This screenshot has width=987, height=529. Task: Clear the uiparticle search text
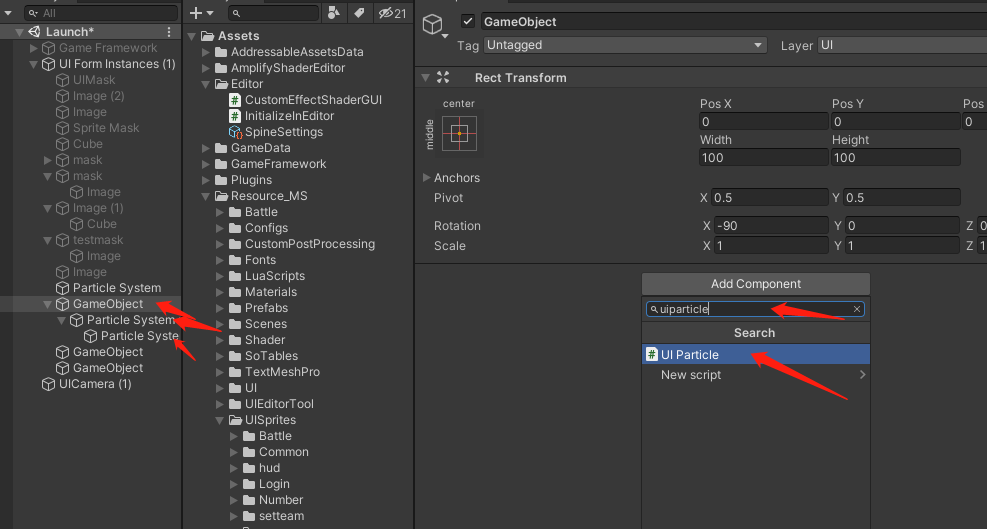point(857,309)
